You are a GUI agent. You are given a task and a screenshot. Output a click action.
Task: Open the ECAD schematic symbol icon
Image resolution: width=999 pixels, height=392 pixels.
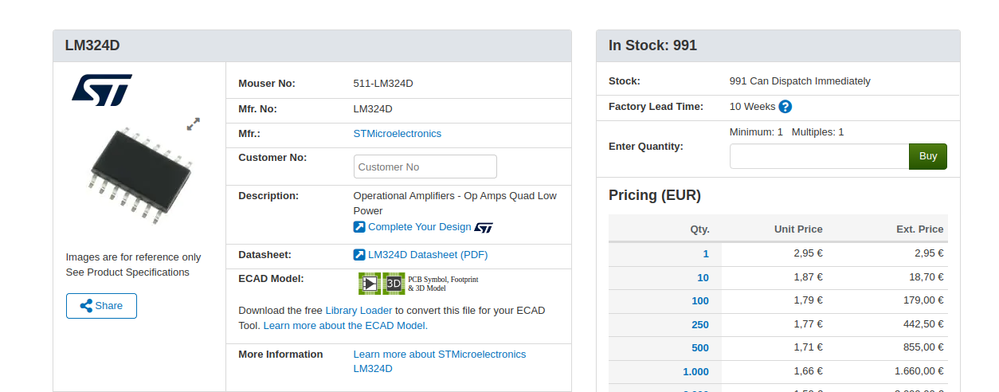pos(370,283)
